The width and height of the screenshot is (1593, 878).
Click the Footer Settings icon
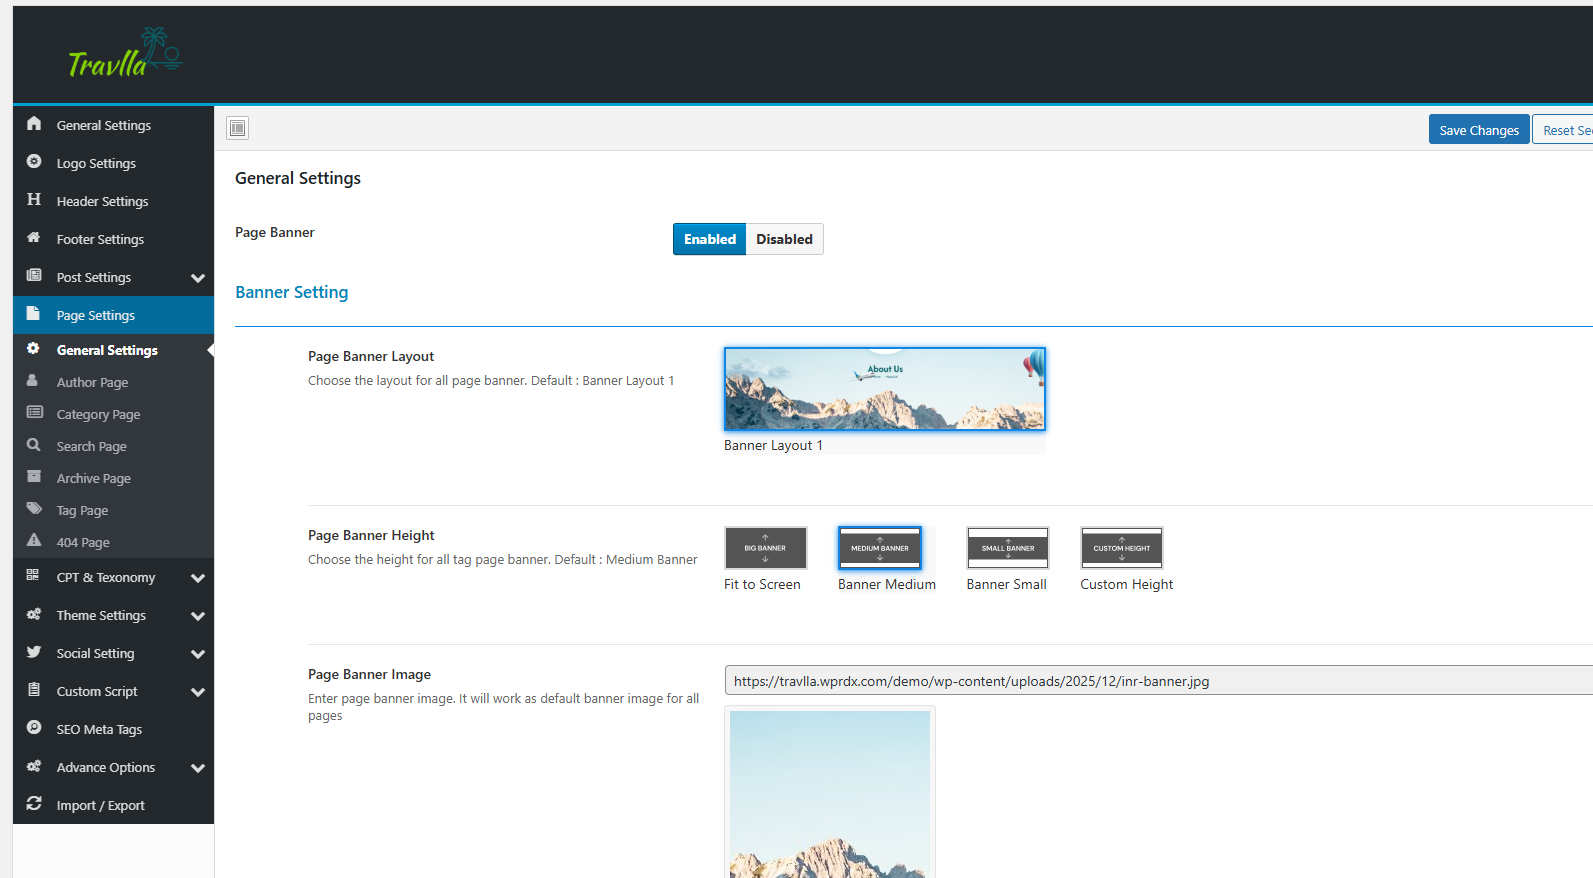pyautogui.click(x=34, y=238)
